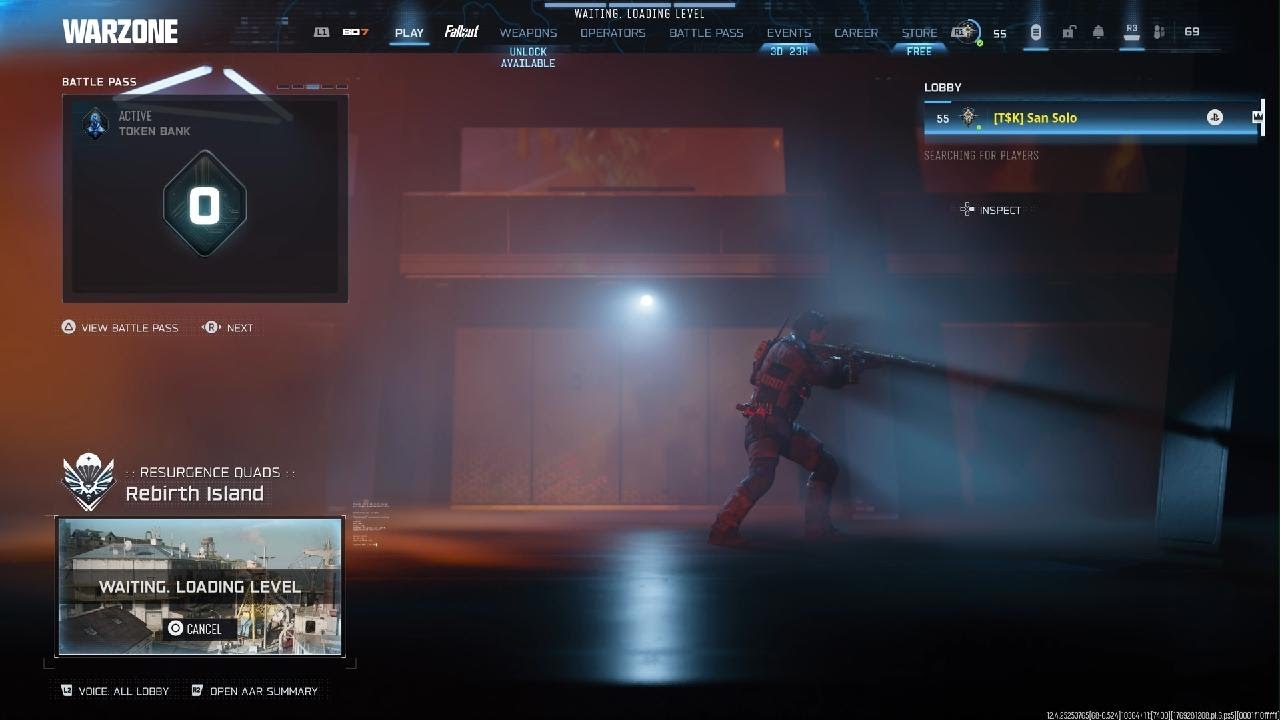Open the token icon in top bar

[1035, 32]
